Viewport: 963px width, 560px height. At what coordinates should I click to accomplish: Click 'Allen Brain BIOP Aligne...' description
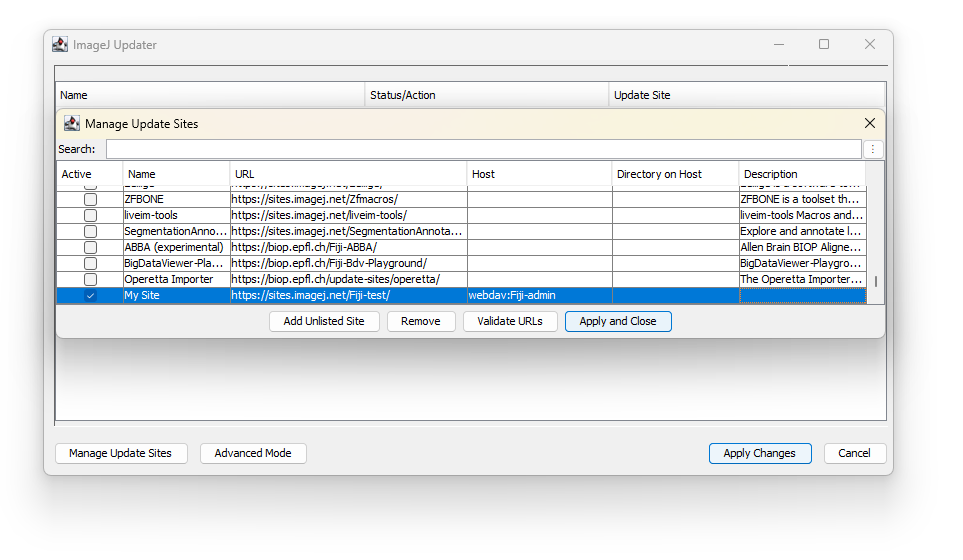tap(803, 247)
